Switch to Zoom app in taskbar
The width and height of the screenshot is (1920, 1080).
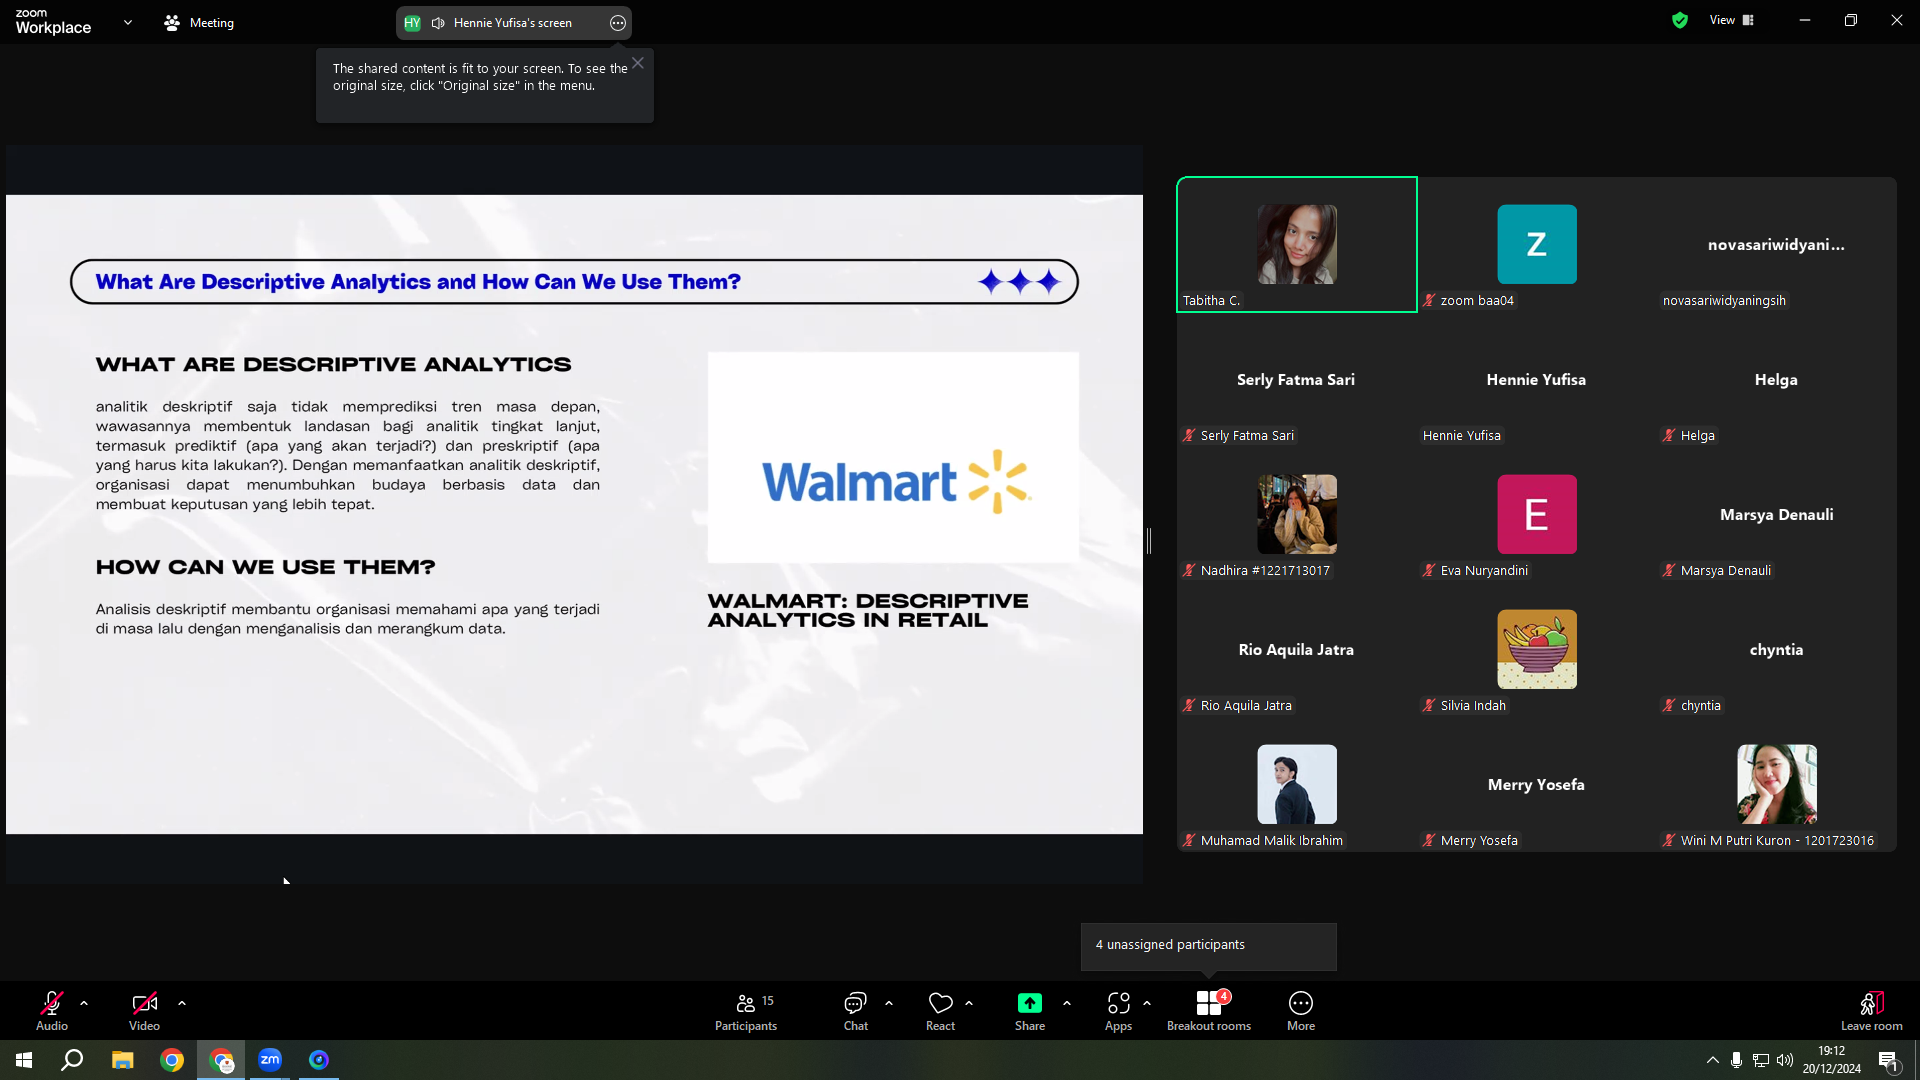pos(270,1060)
